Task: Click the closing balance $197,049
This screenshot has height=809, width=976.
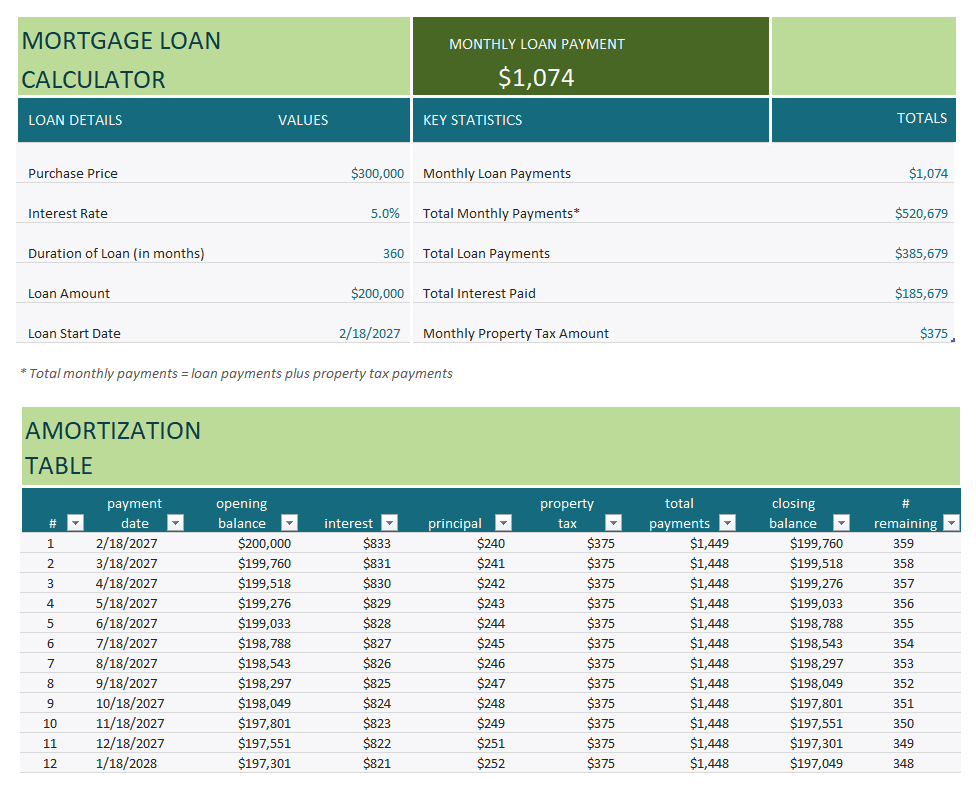Action: pyautogui.click(x=817, y=763)
